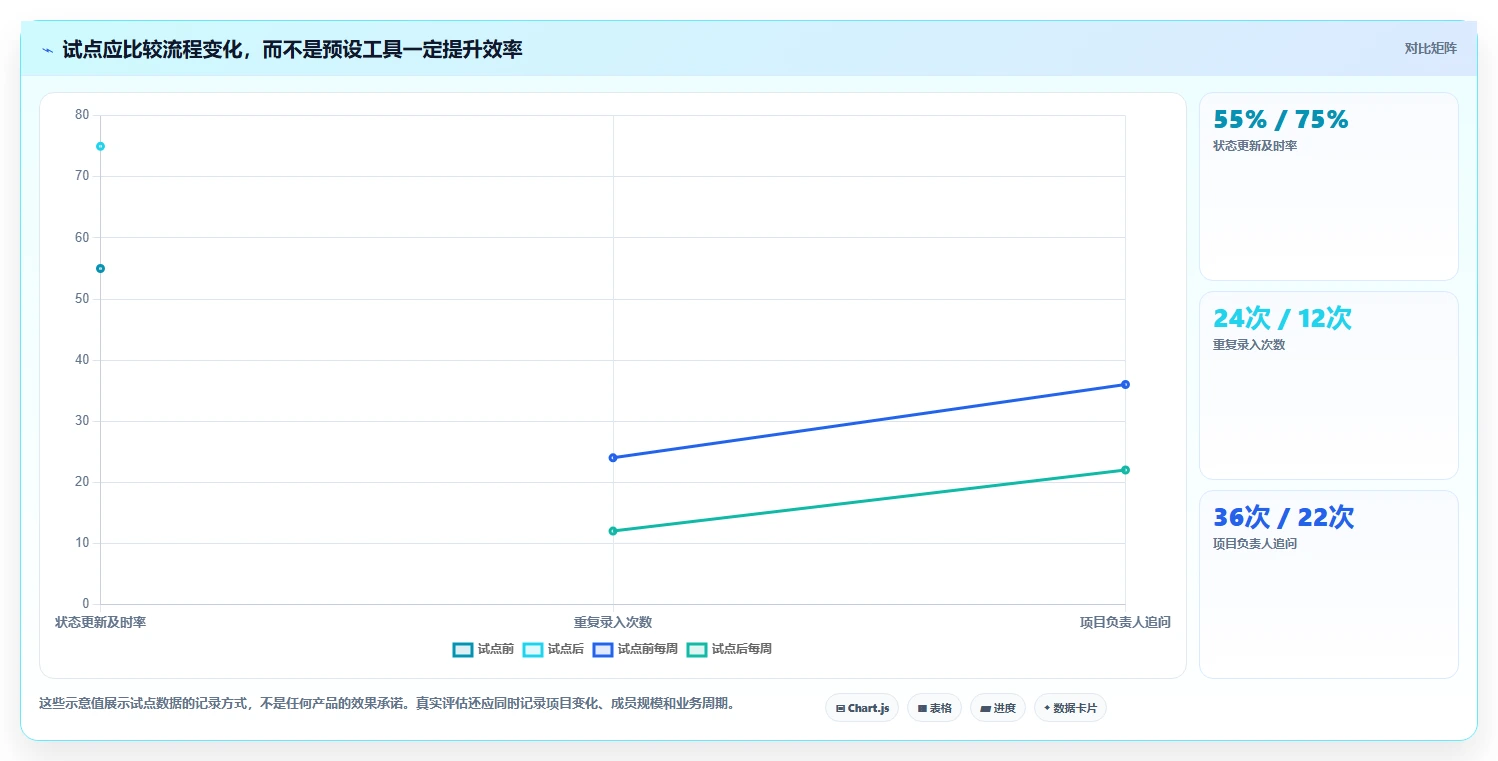Click the 状态更新及时率 card caption
The image size is (1498, 761).
pos(1255,146)
